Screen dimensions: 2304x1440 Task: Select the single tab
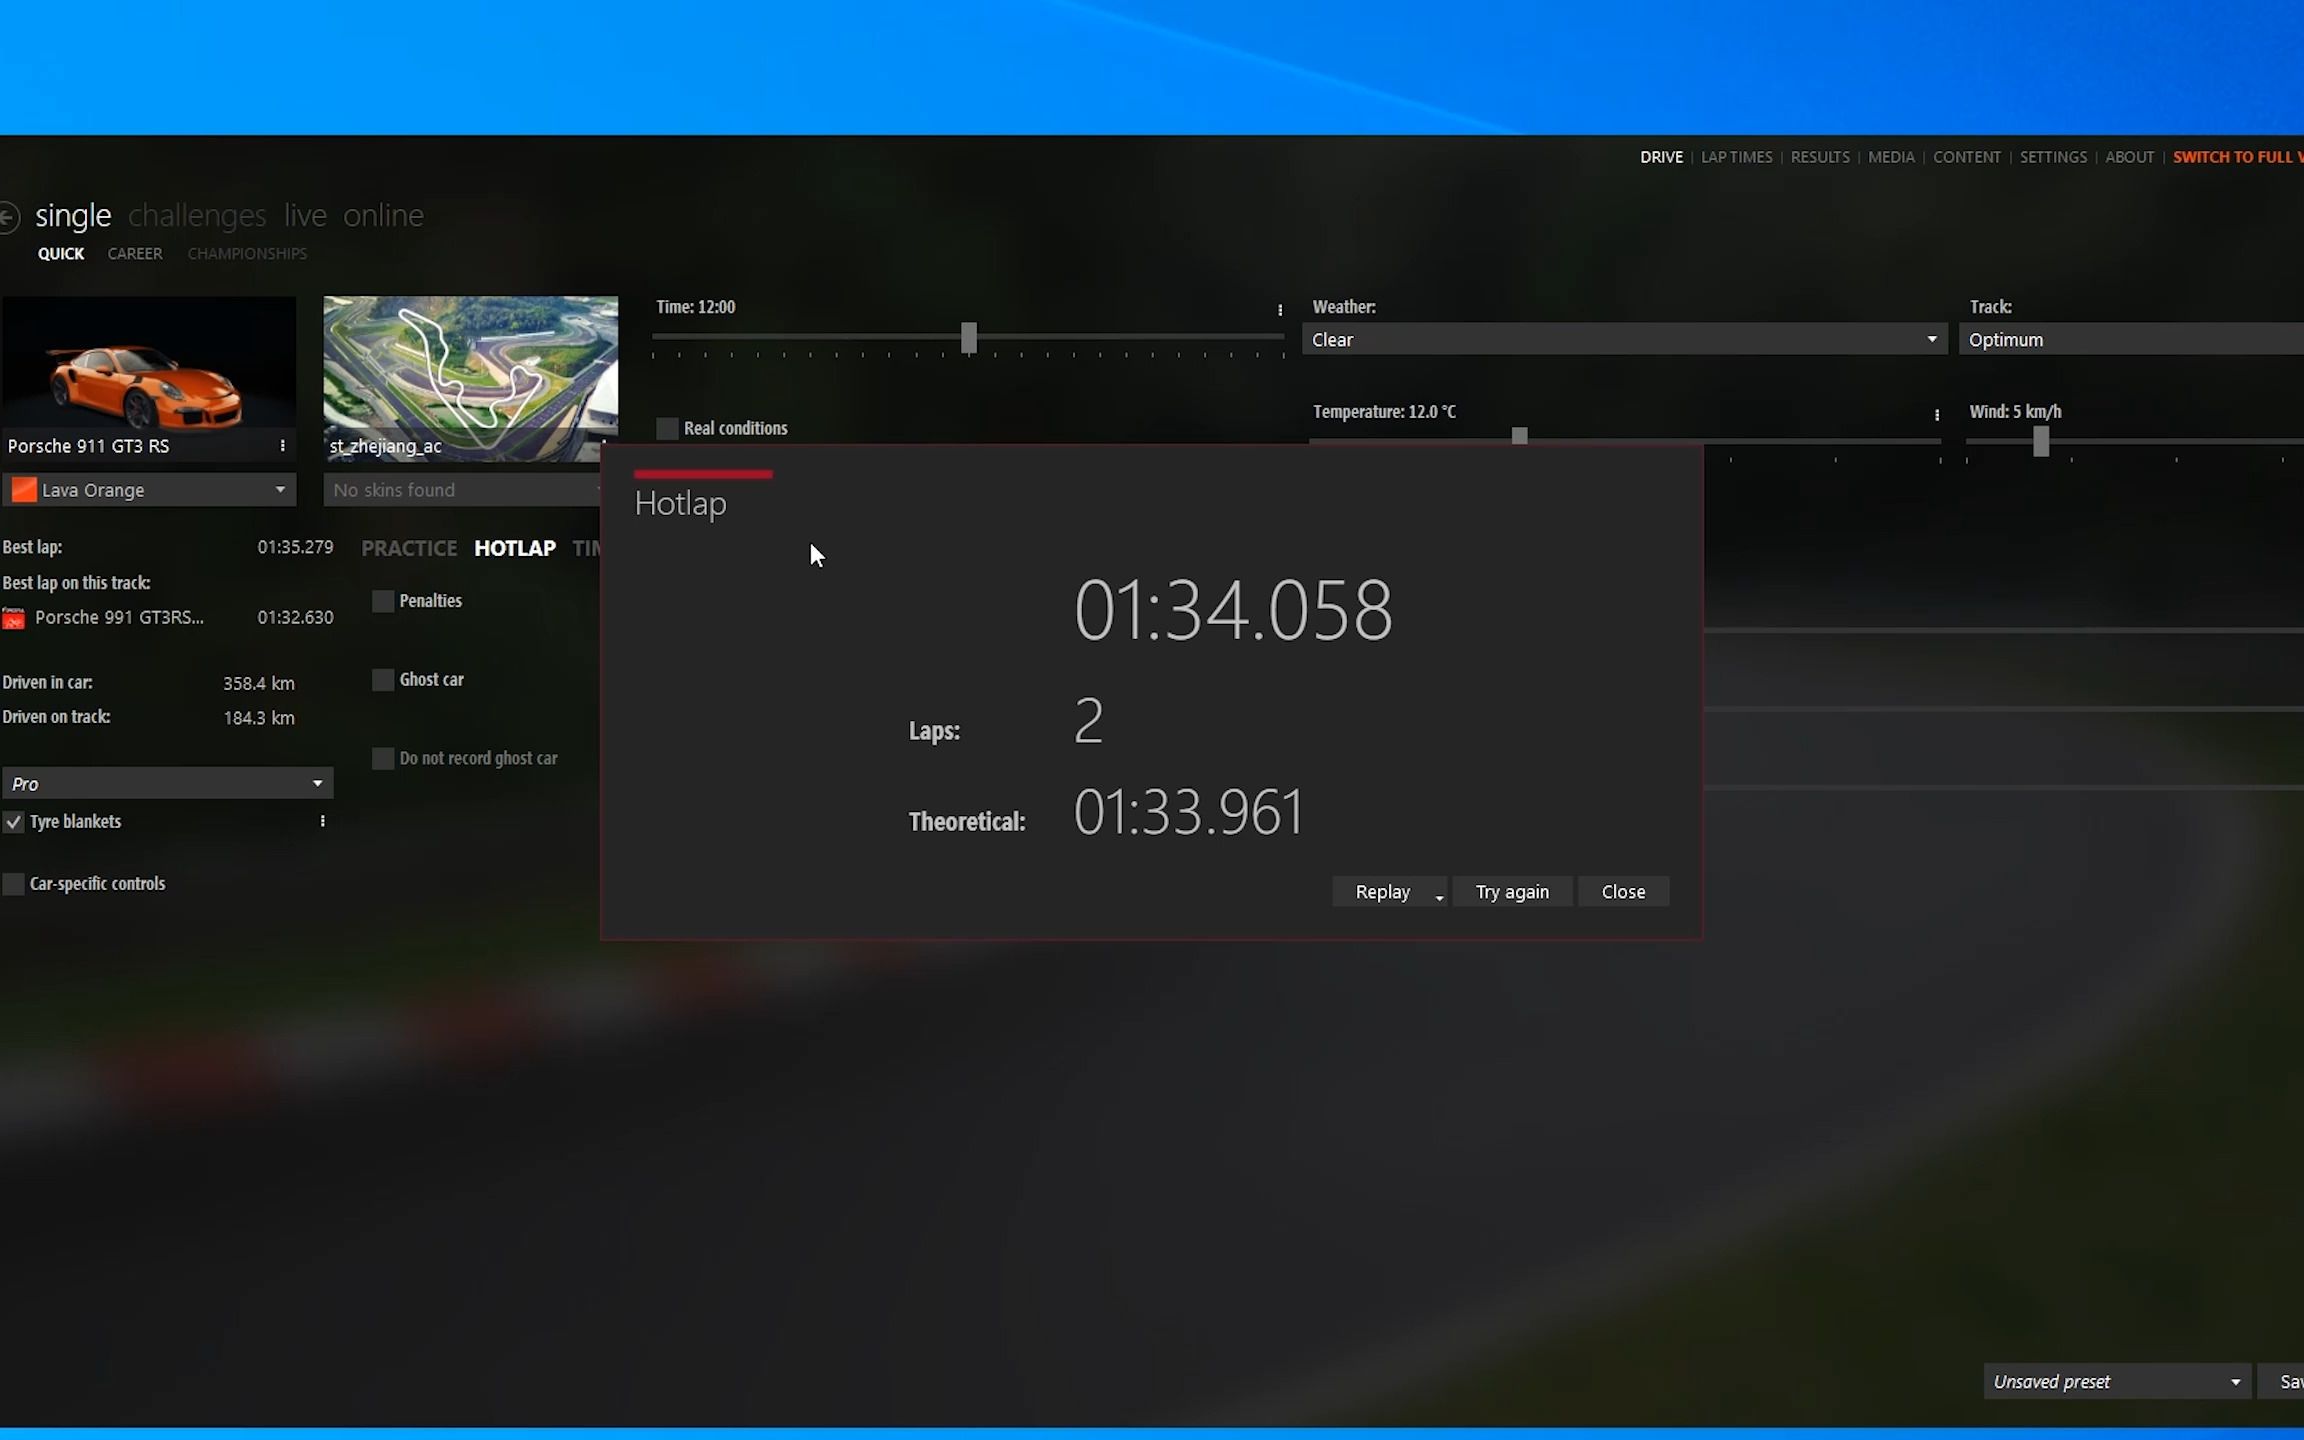pos(73,216)
